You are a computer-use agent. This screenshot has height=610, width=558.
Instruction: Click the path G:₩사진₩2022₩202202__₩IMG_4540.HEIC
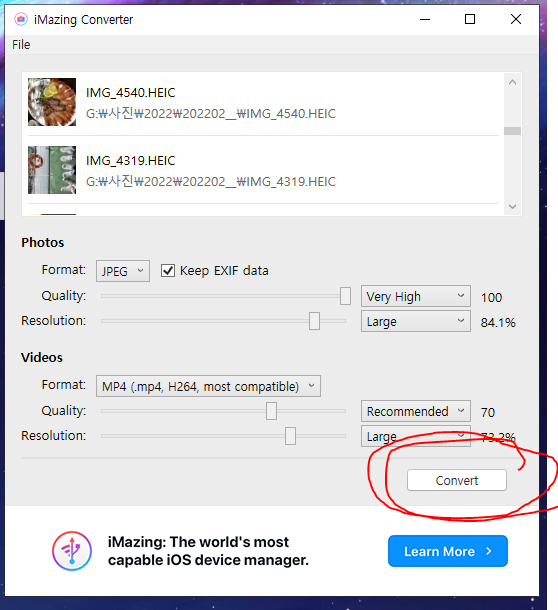pos(211,114)
